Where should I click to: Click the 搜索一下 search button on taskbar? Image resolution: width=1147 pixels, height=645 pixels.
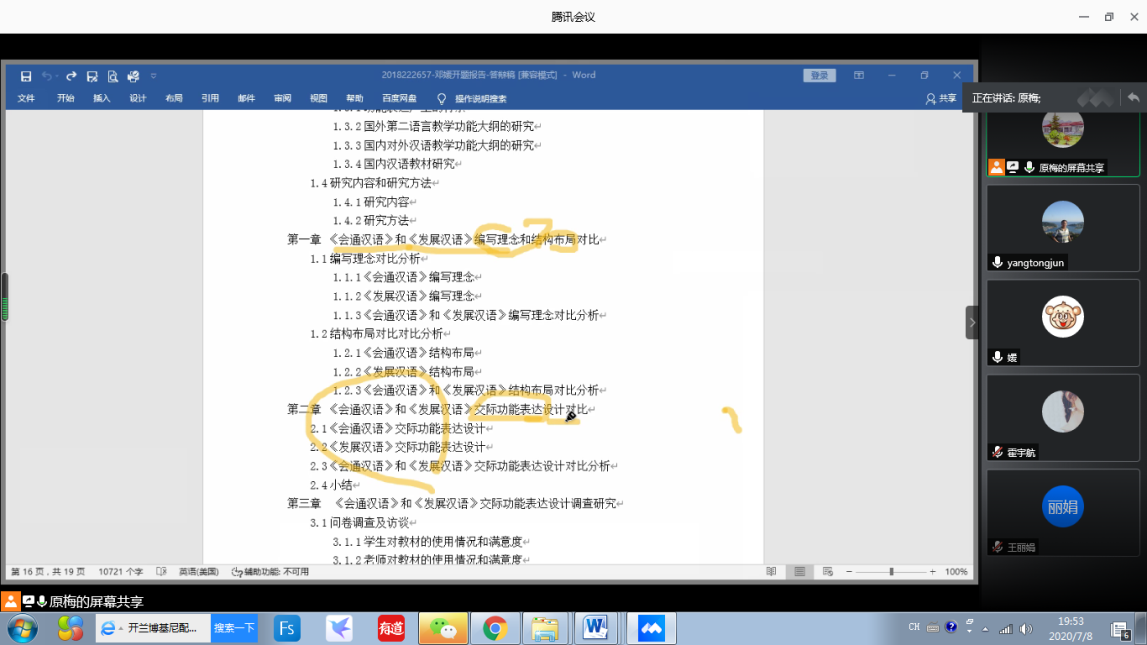pyautogui.click(x=234, y=628)
